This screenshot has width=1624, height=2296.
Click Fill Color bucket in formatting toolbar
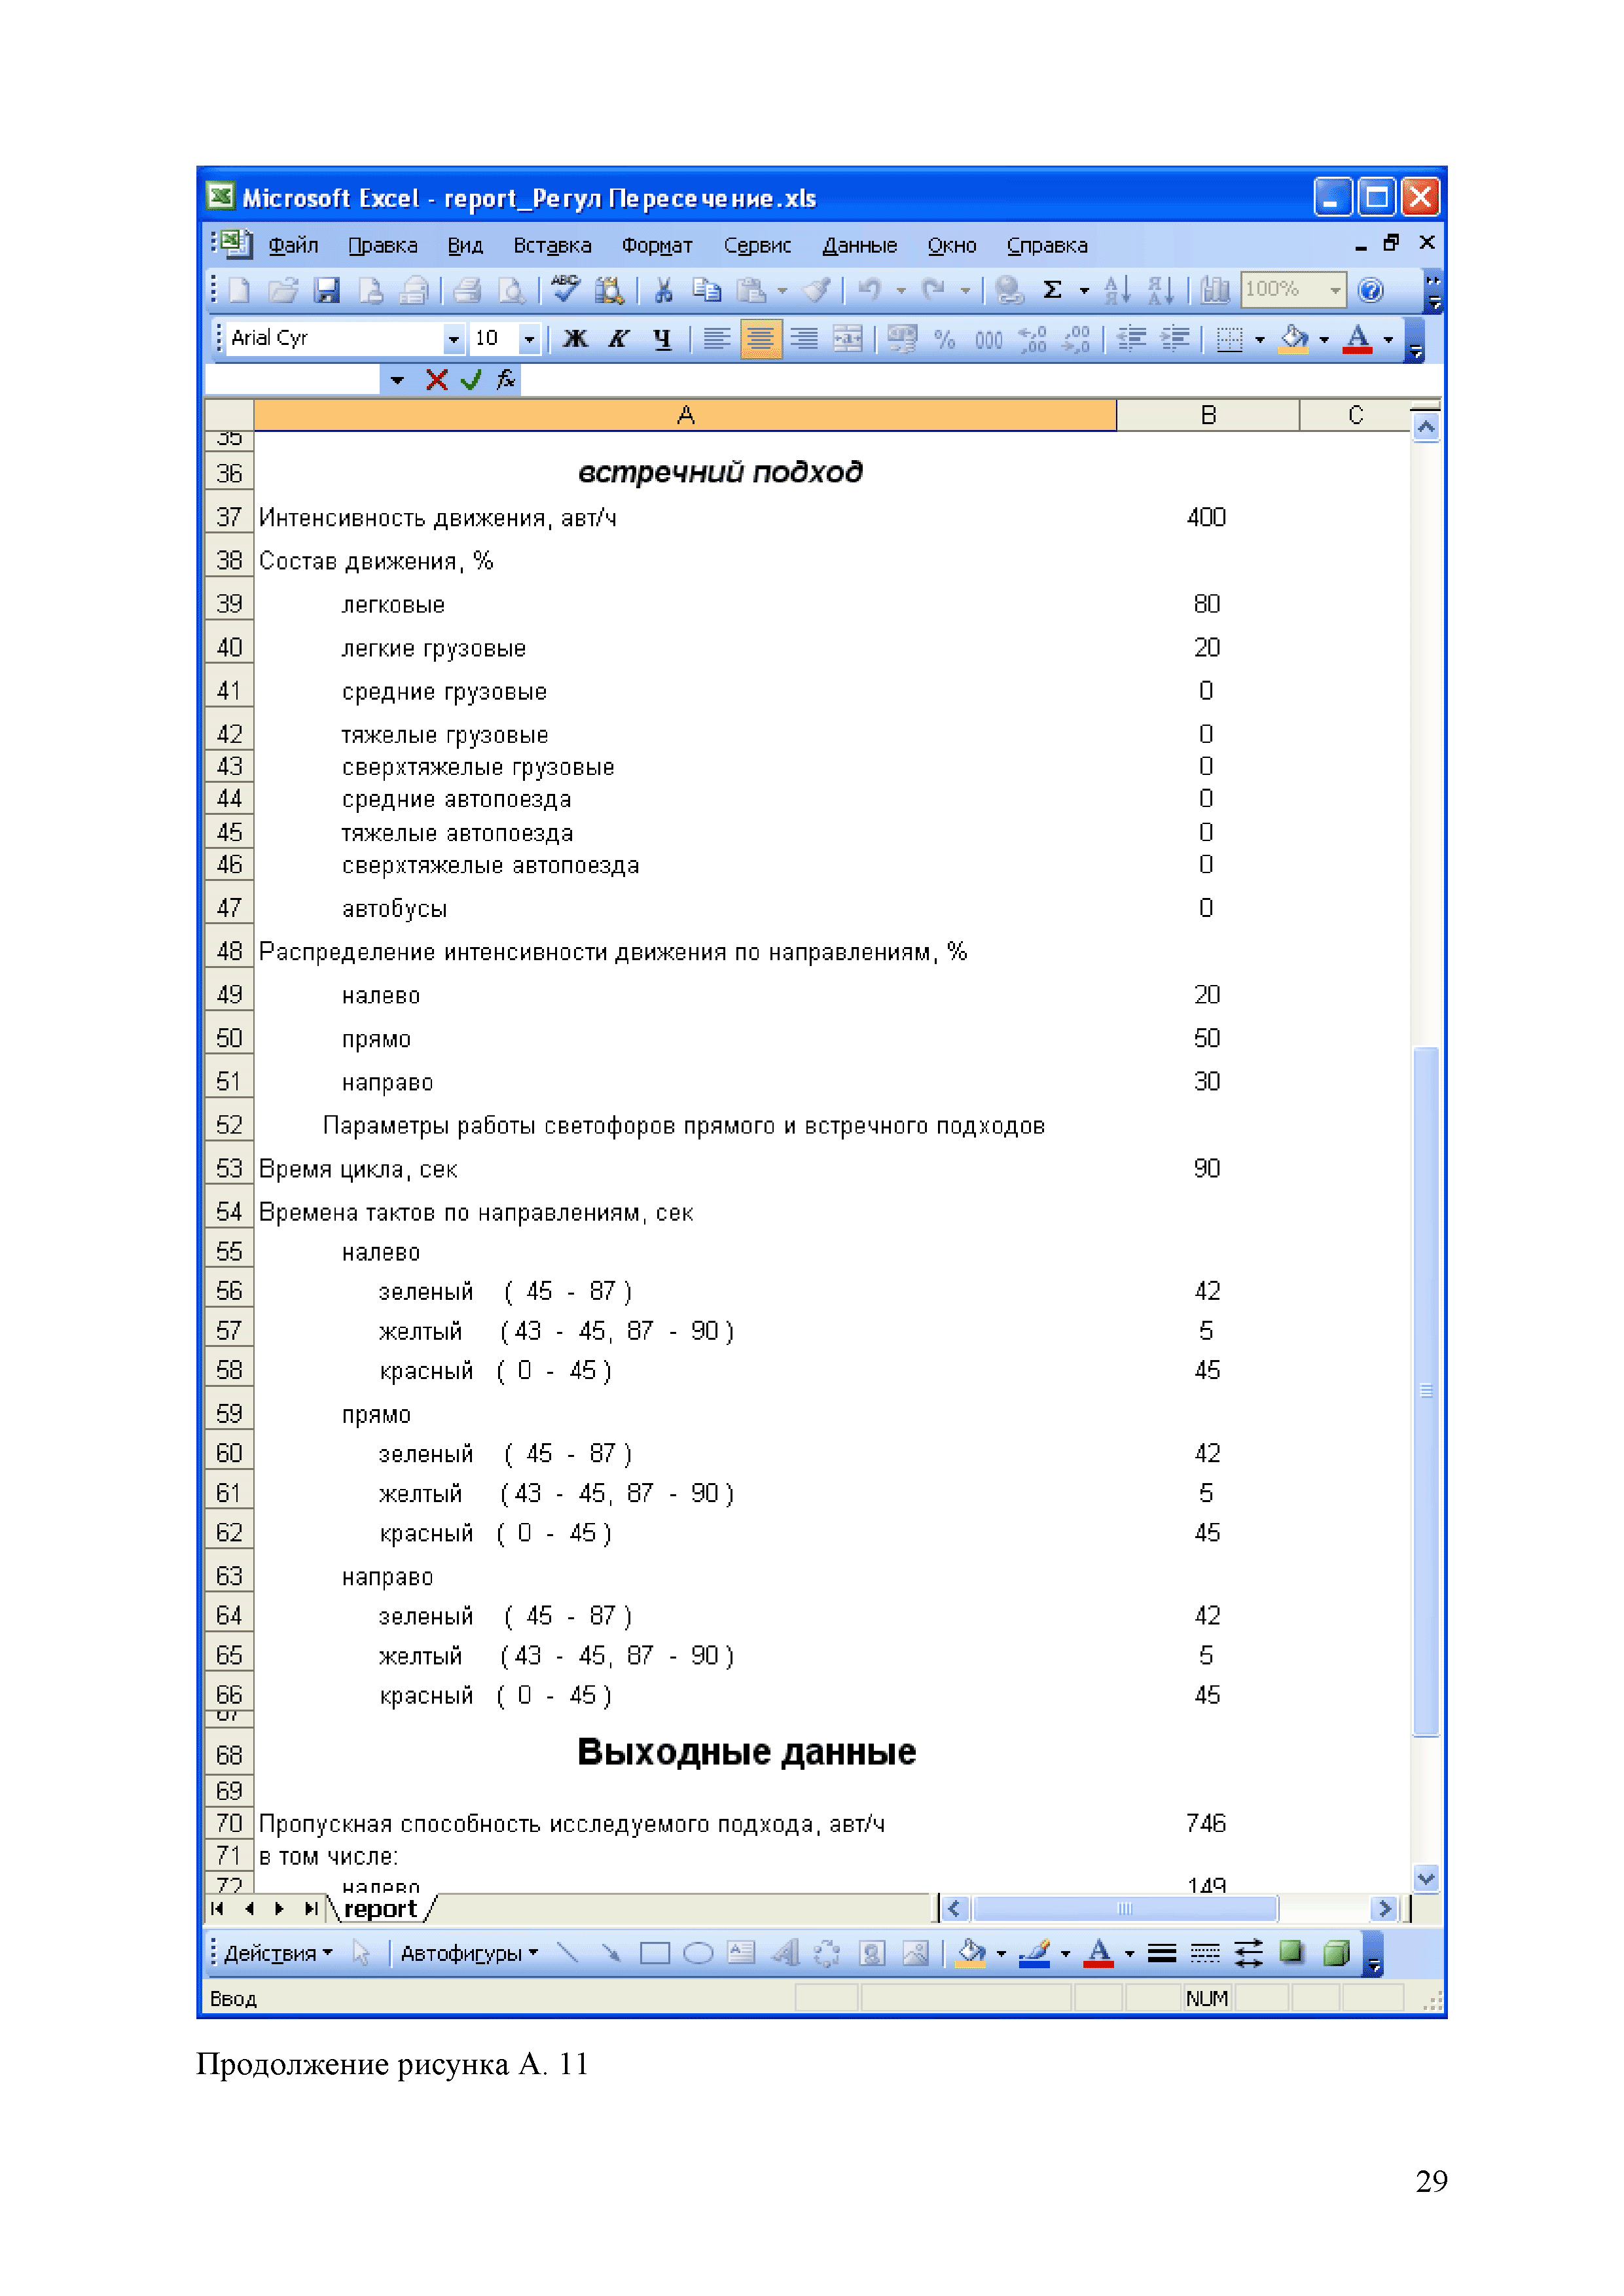[x=1293, y=339]
